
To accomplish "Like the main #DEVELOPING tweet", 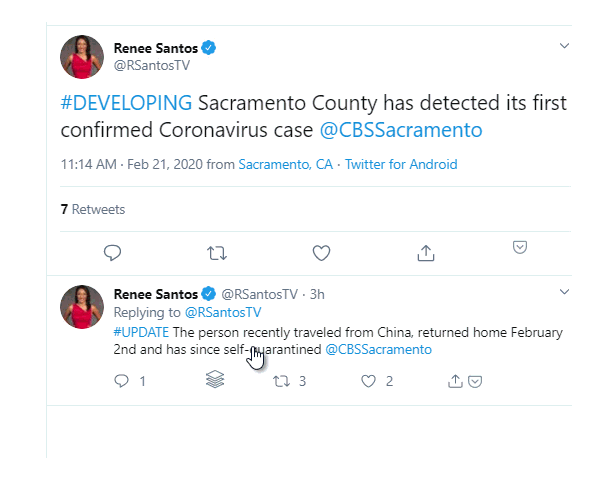I will [321, 253].
